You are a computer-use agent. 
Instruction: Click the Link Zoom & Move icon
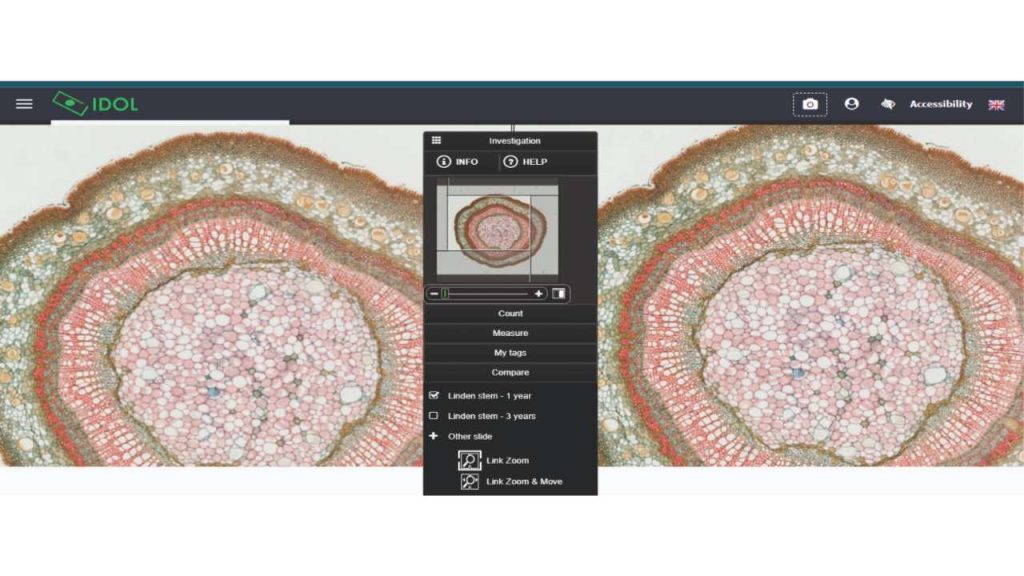pos(469,481)
